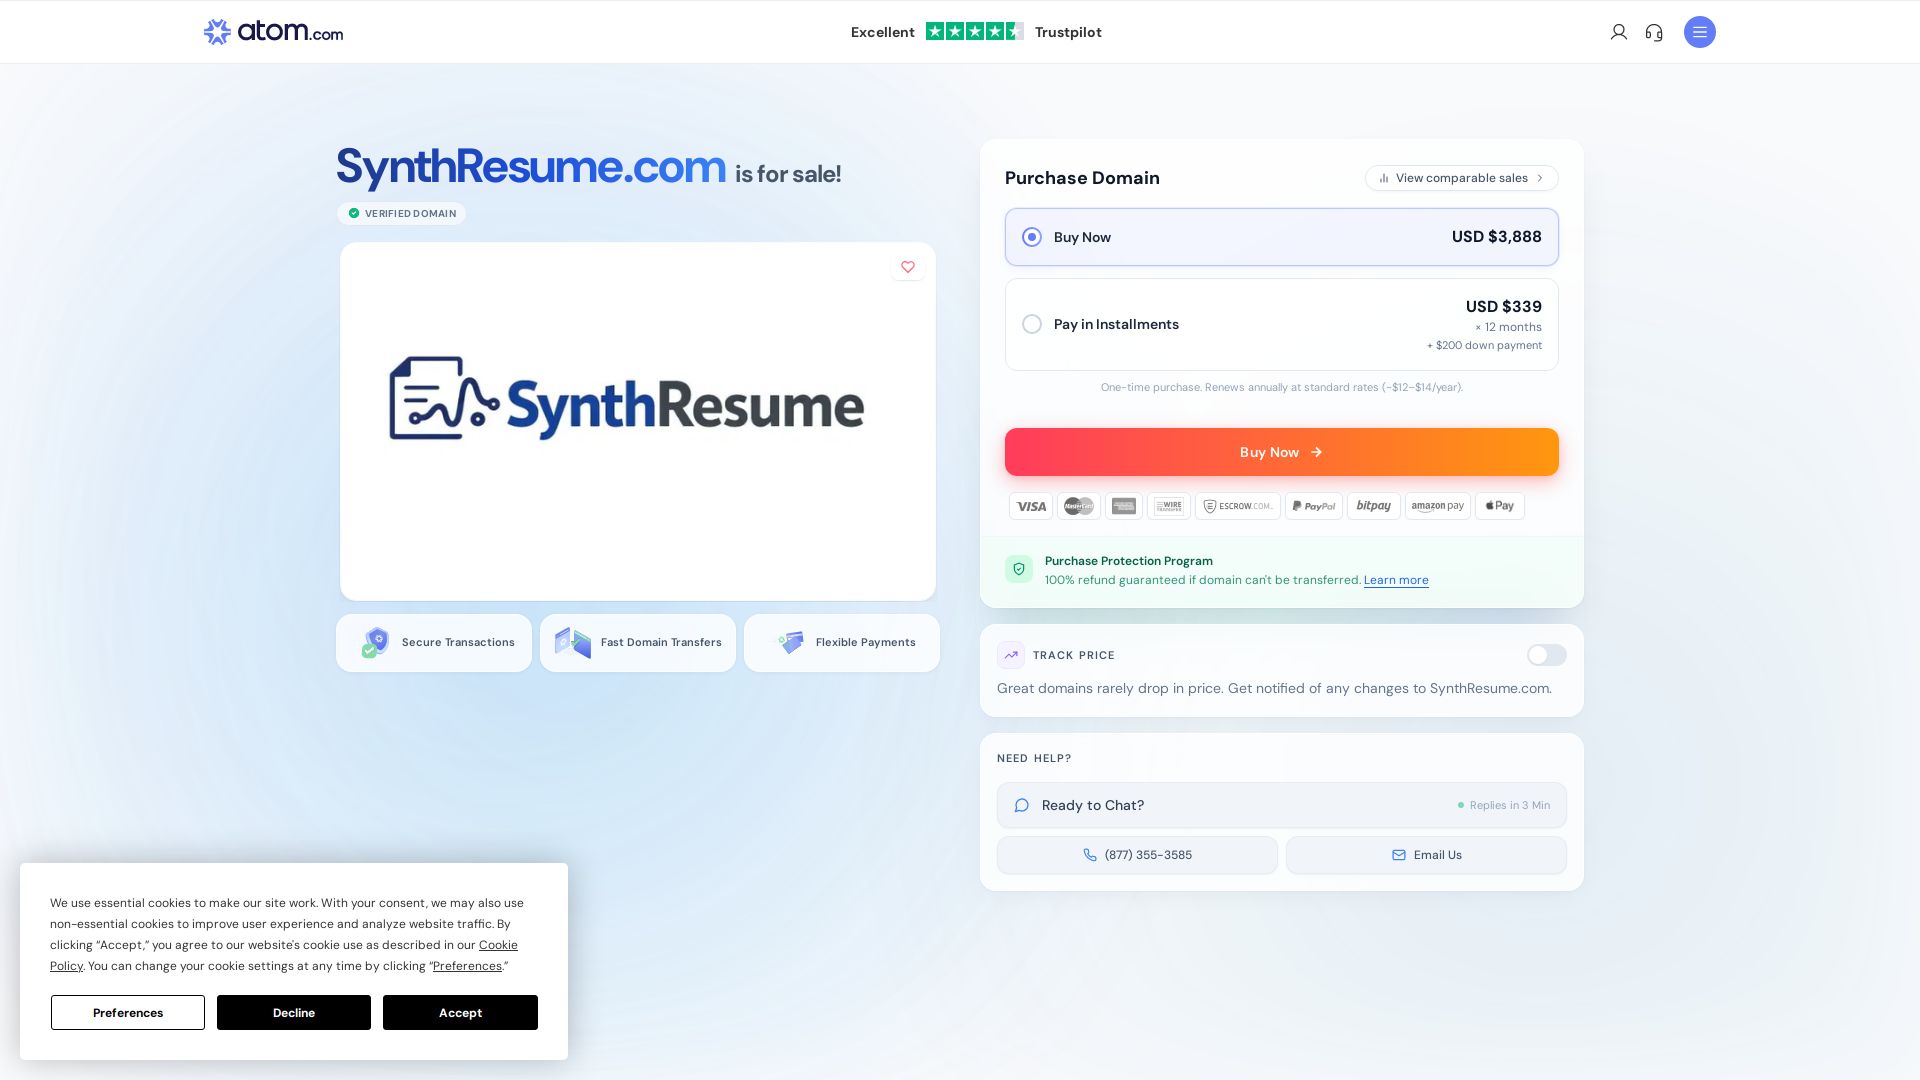
Task: Click the Apple Pay payment icon
Action: pos(1500,506)
